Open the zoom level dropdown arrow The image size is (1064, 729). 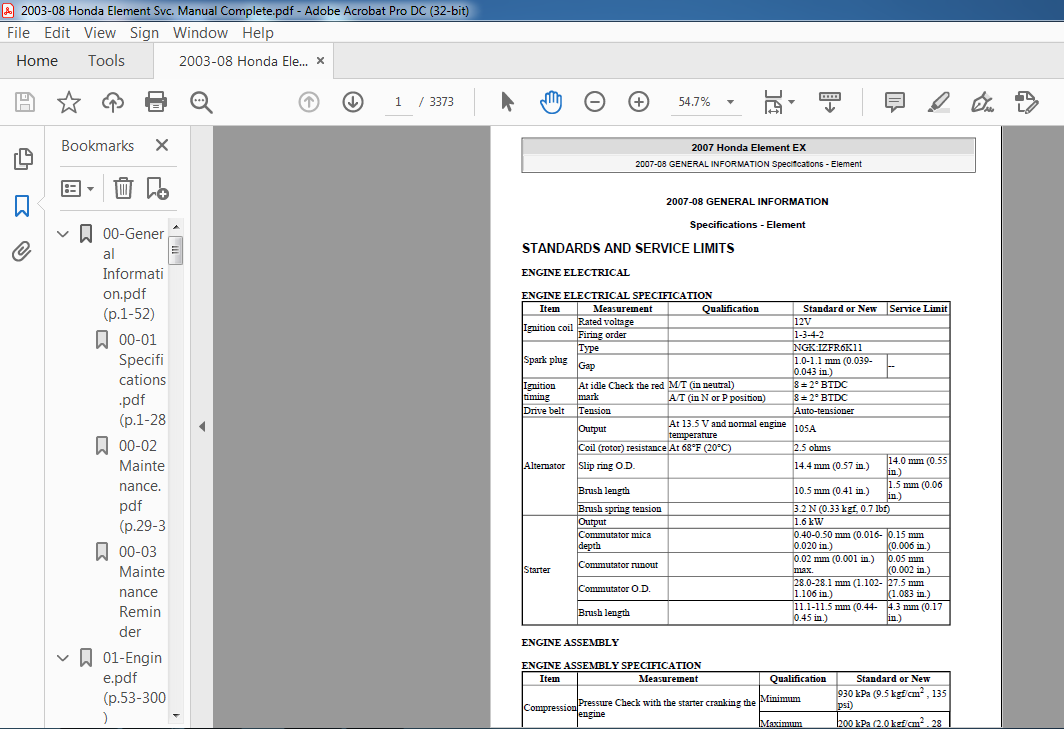coord(730,102)
